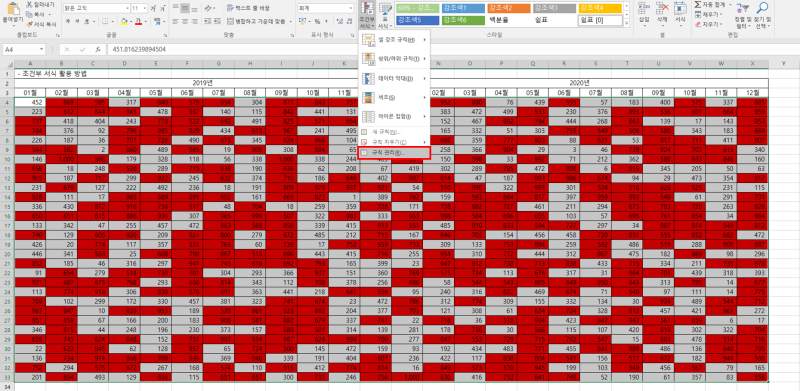This screenshot has width=800, height=391.
Task: Open the Name Box dropdown next to A4
Action: (42, 50)
